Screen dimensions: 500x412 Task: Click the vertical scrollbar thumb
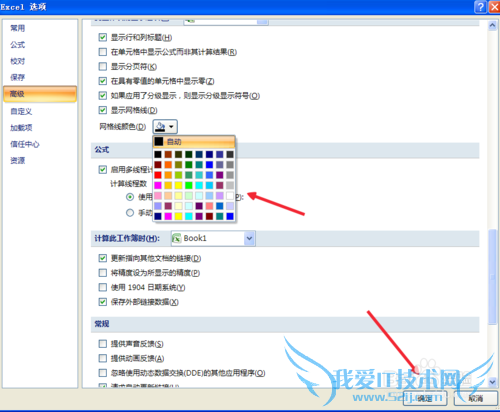(x=492, y=277)
